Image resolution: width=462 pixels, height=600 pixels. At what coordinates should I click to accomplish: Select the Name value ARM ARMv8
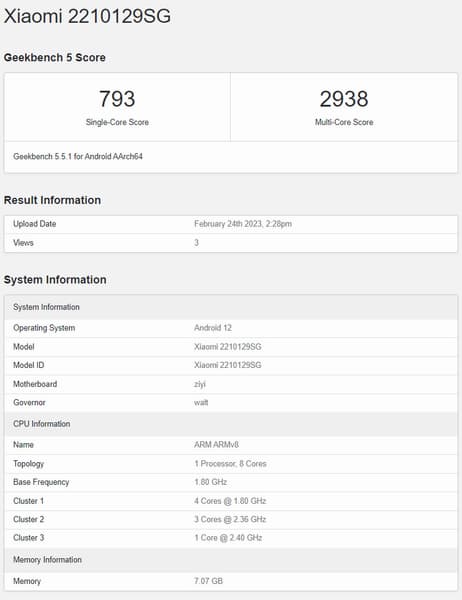click(x=216, y=445)
